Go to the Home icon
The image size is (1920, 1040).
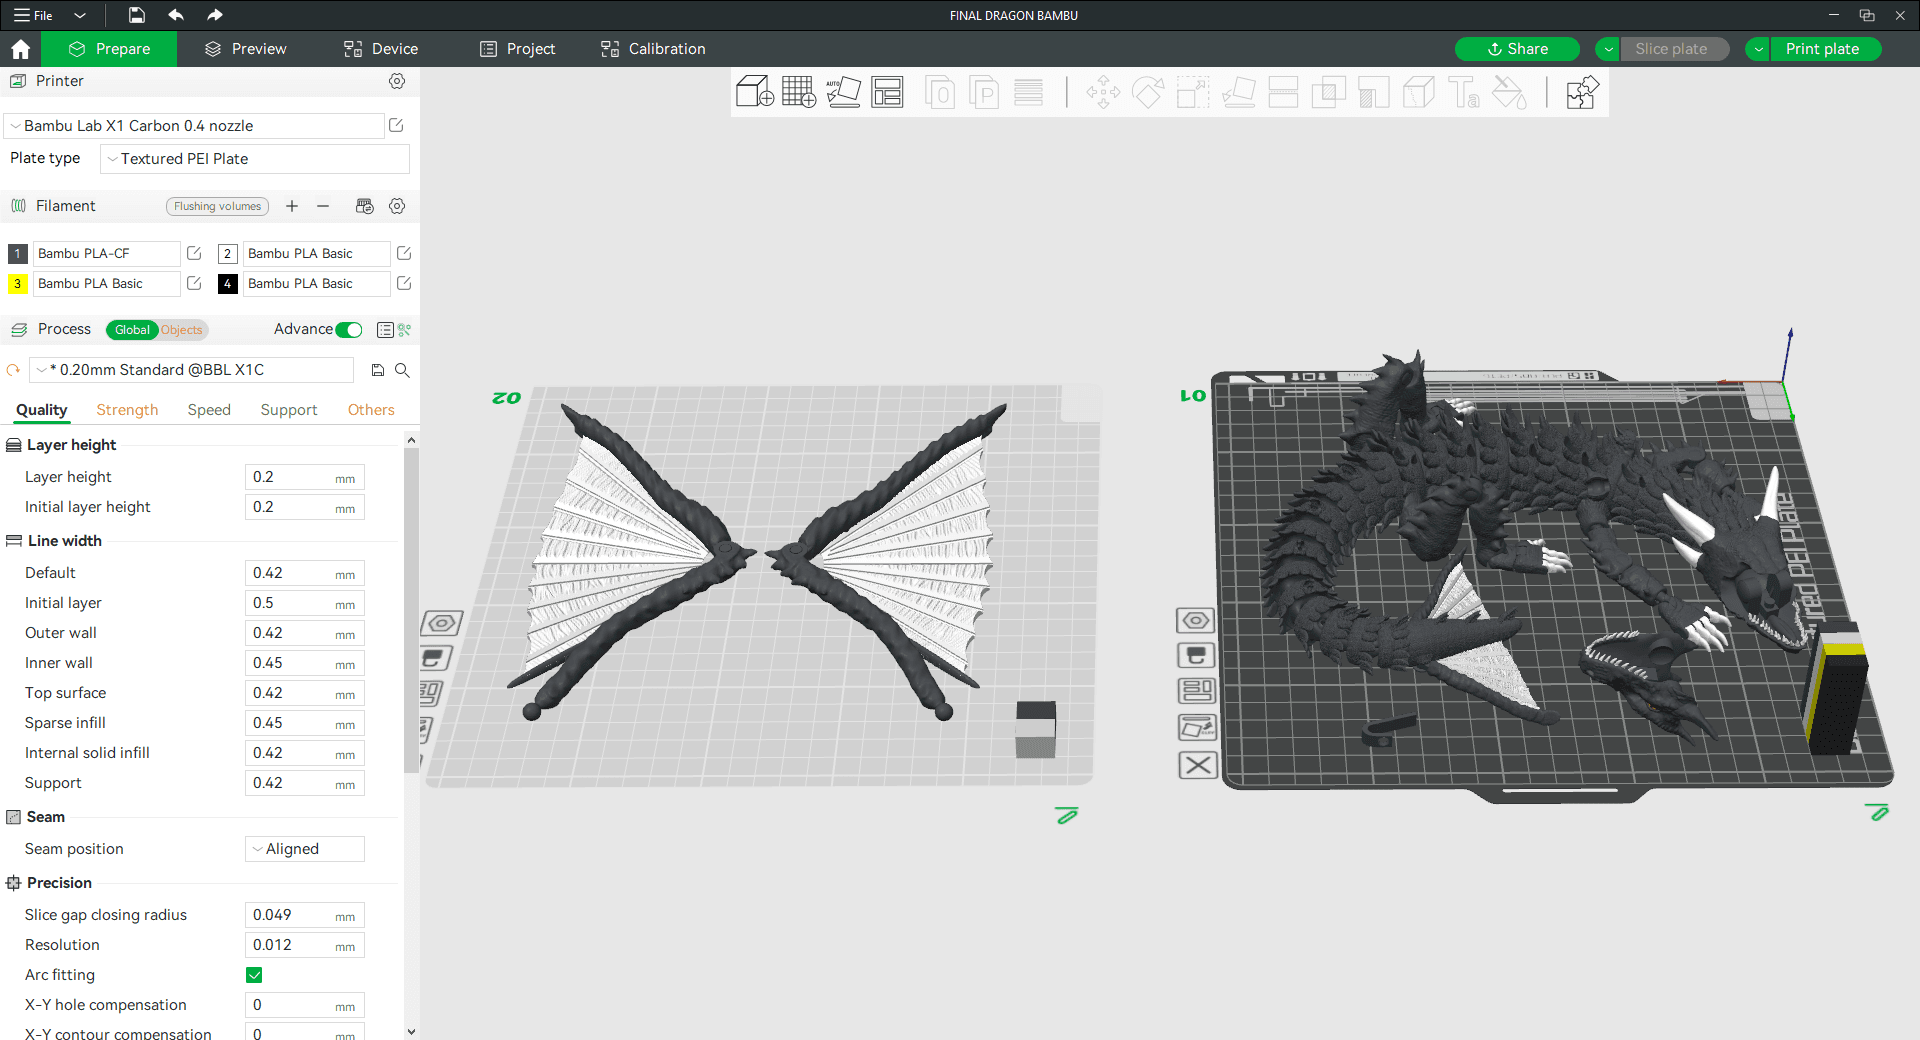click(x=20, y=49)
